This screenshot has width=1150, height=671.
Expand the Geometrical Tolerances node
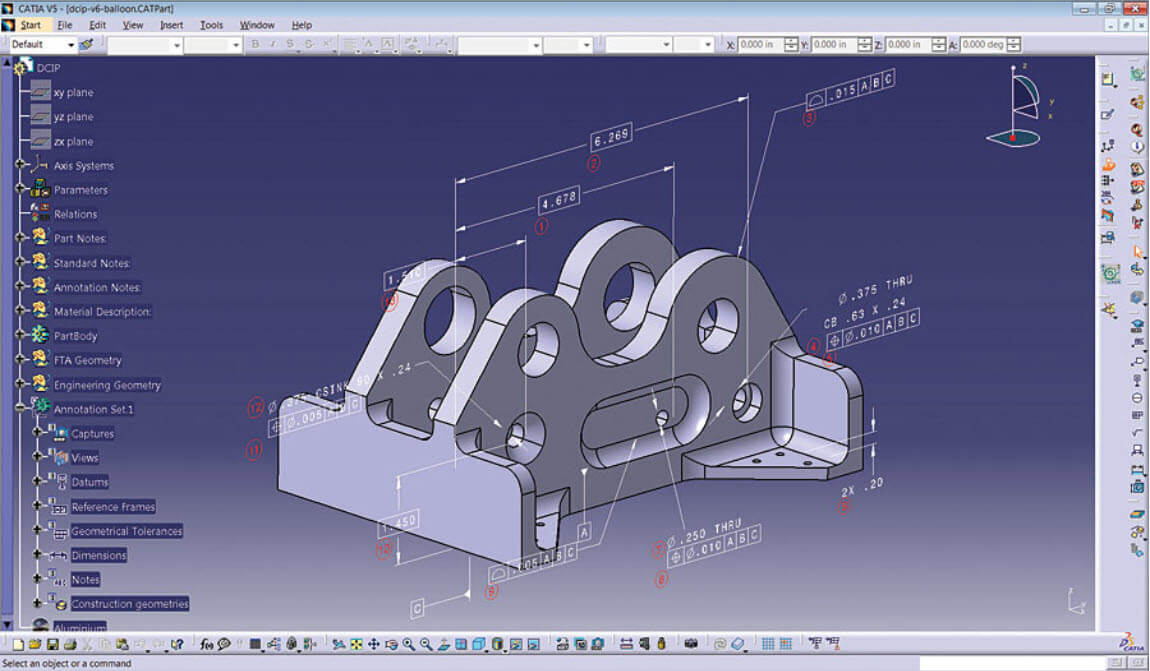tap(38, 530)
